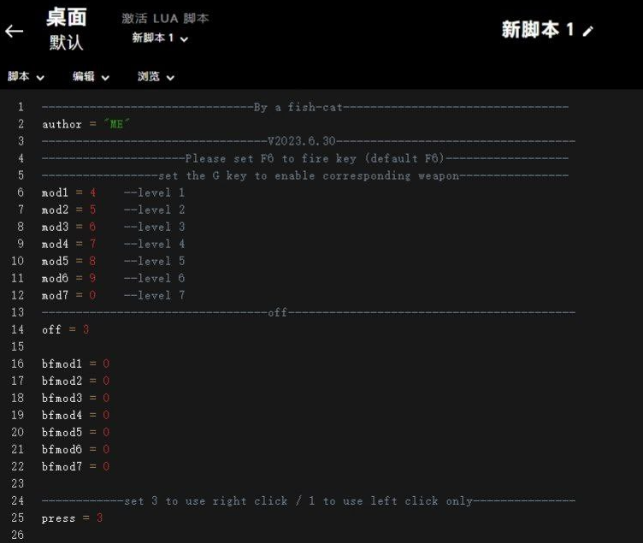Open the 新脚本 1 script selector dropdown
Screen dimensions: 643x543
point(160,39)
